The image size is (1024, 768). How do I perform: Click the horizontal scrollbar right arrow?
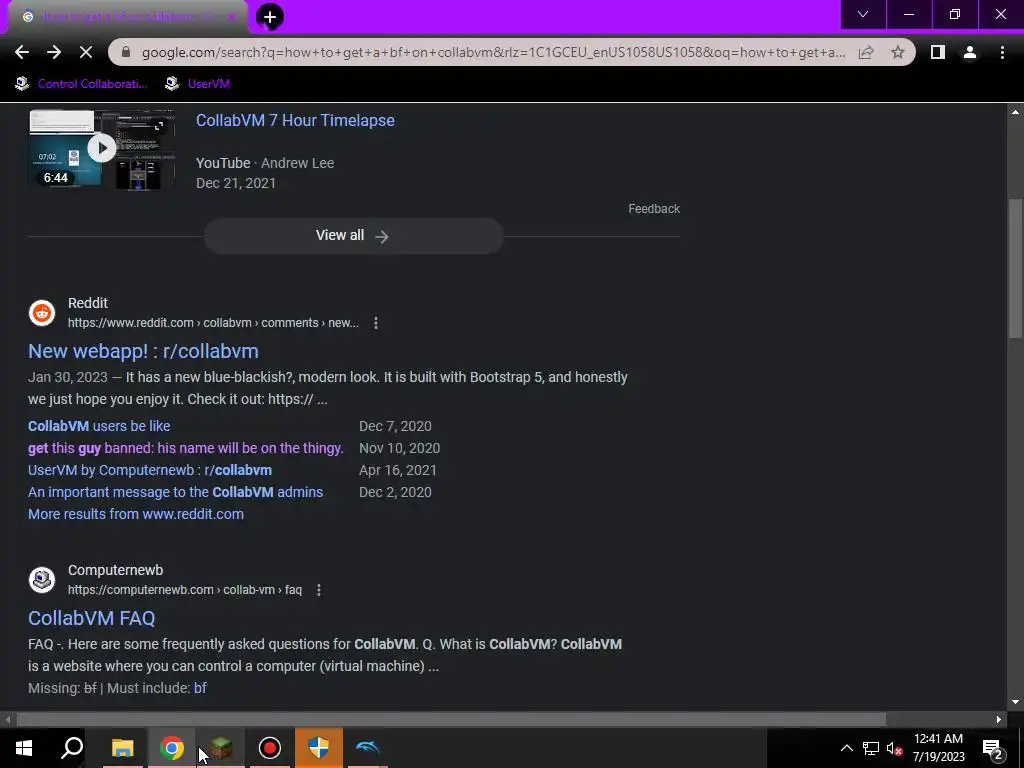(x=999, y=719)
